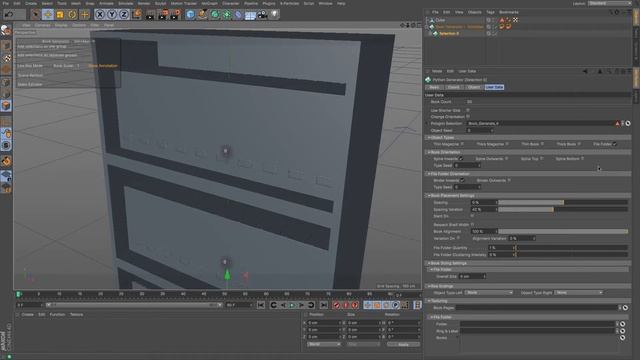Click the light bulb icon

coord(274,15)
